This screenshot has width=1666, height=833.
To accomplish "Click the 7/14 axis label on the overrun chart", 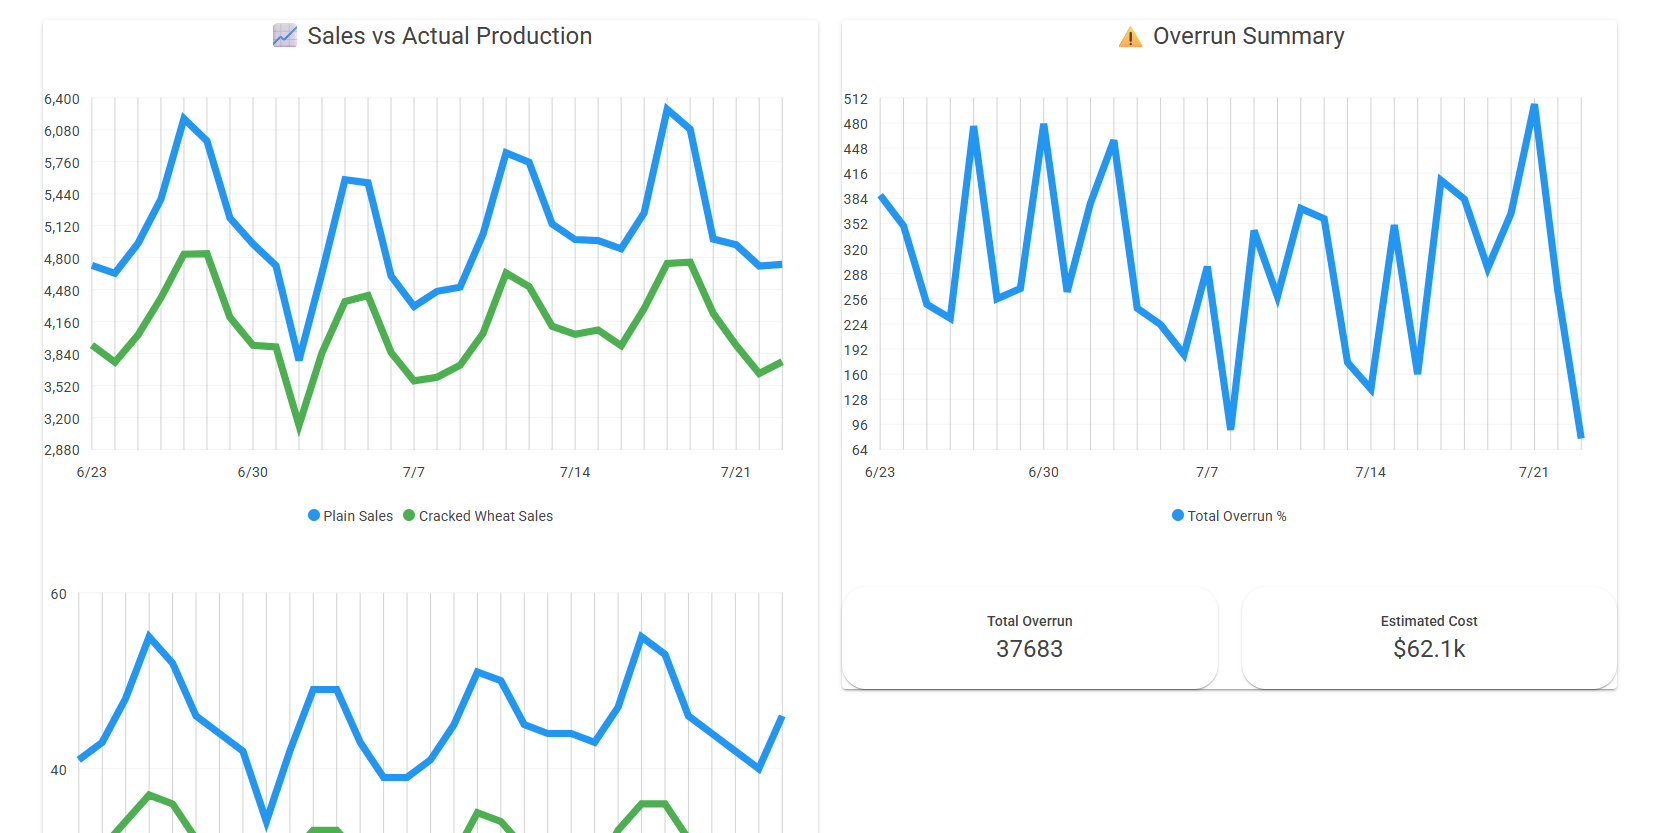I will coord(1371,472).
